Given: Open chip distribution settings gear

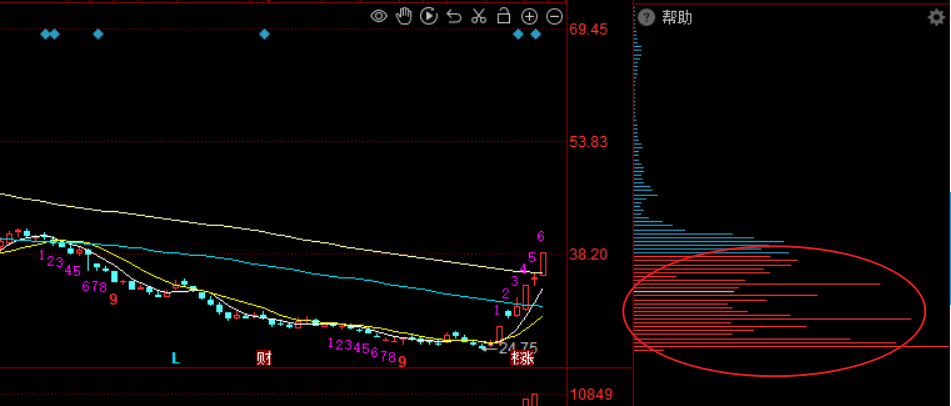Looking at the screenshot, I should pyautogui.click(x=936, y=16).
